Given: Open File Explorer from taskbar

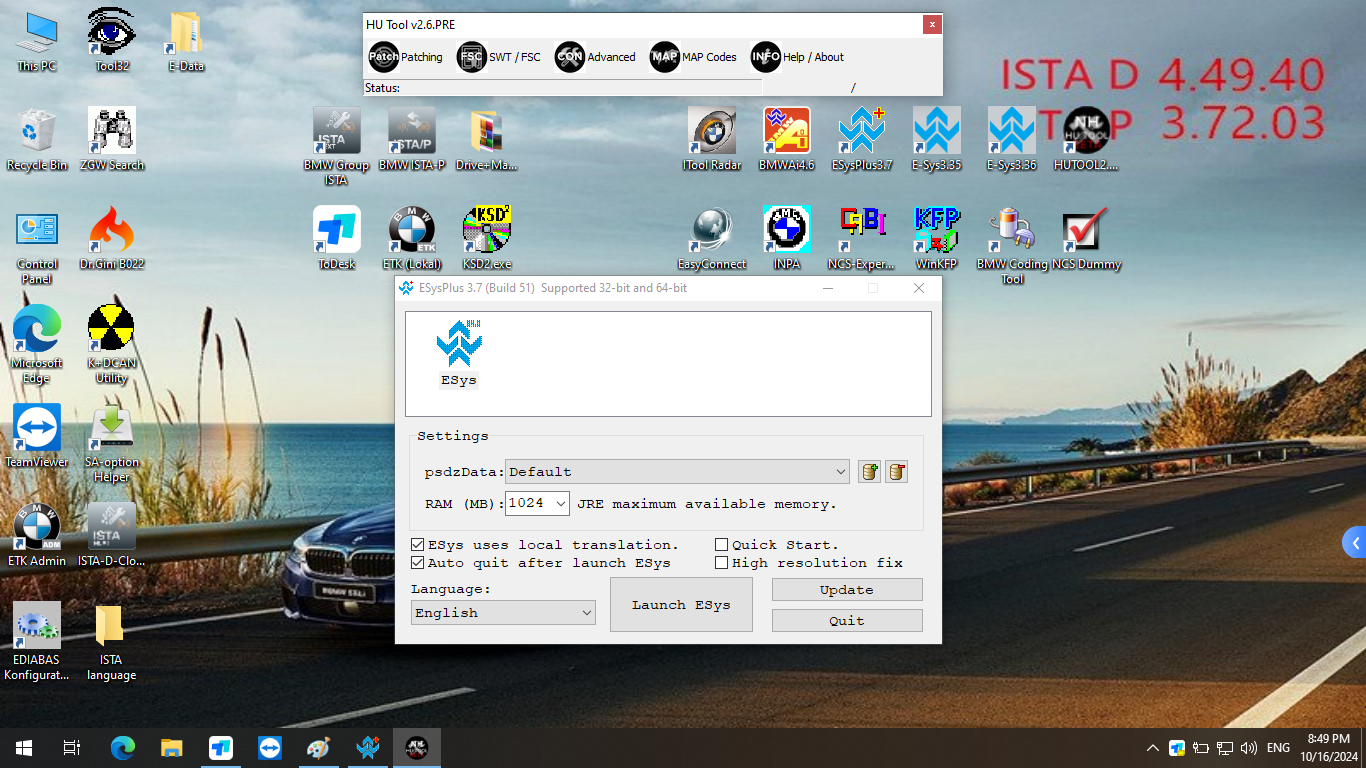Looking at the screenshot, I should [x=172, y=748].
